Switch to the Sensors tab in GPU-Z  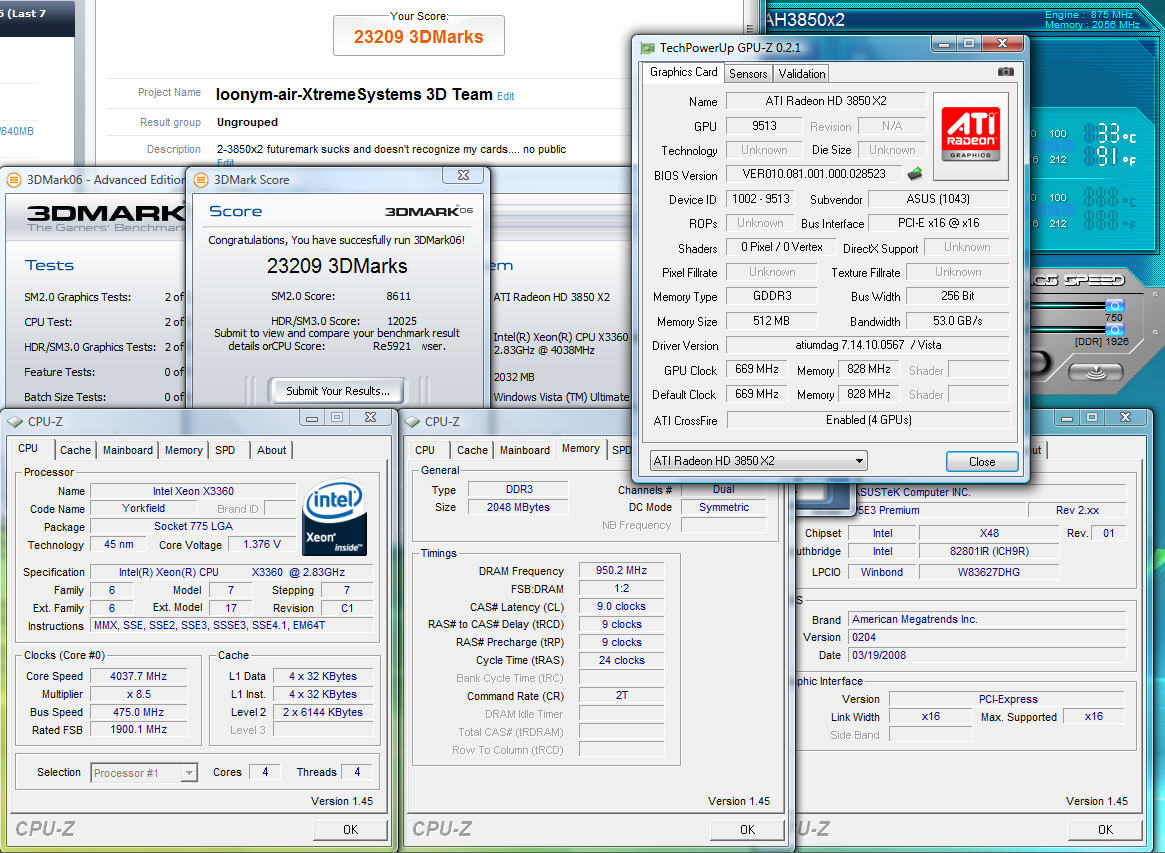[x=747, y=74]
